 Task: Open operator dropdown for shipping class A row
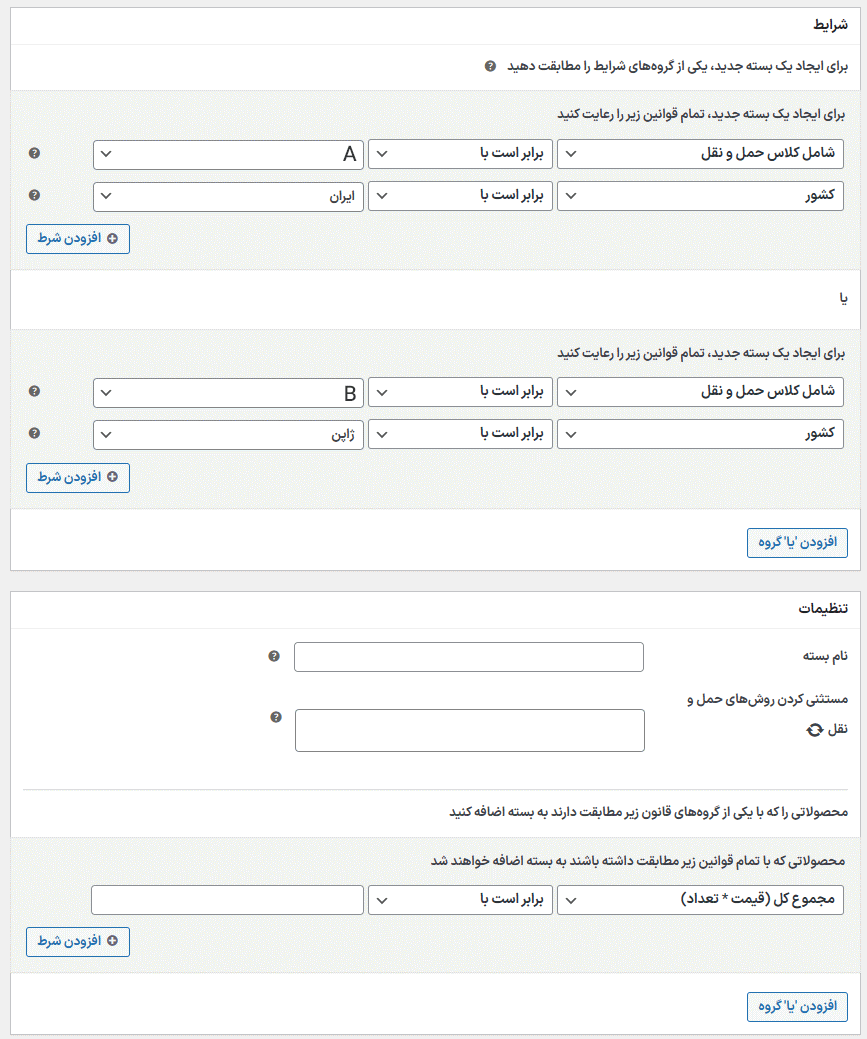[x=460, y=154]
